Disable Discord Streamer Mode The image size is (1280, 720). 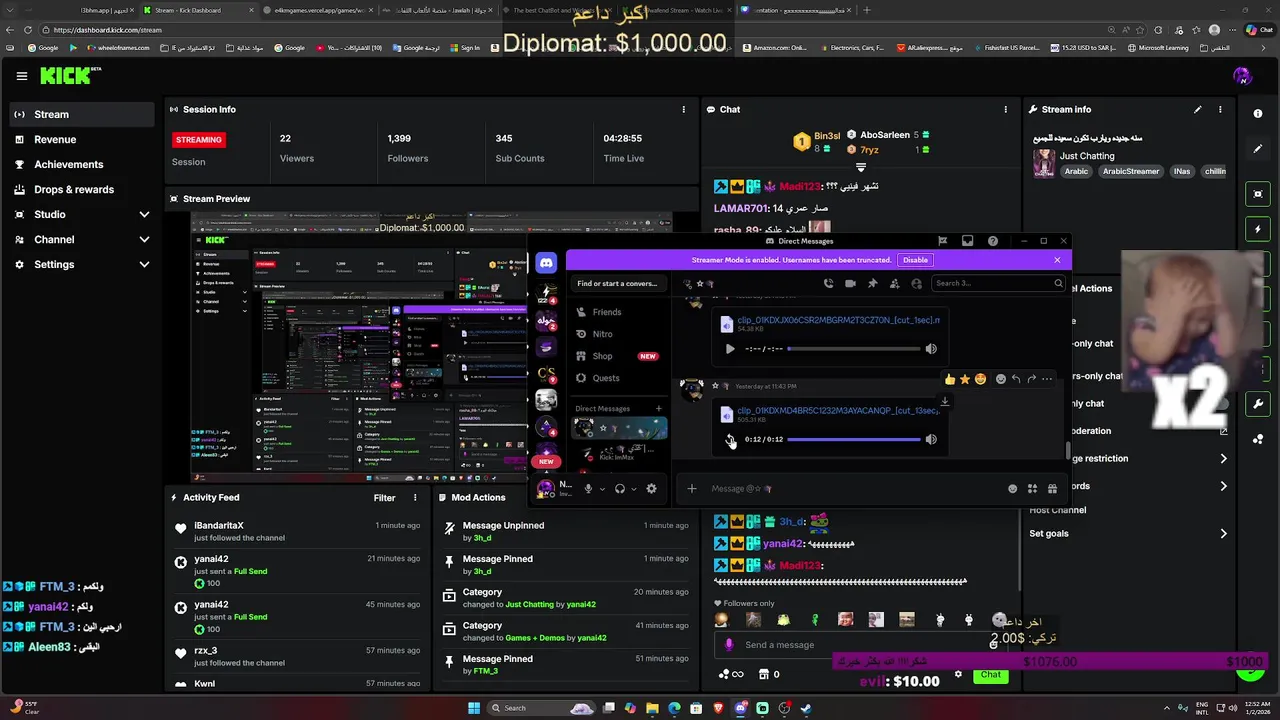[915, 260]
